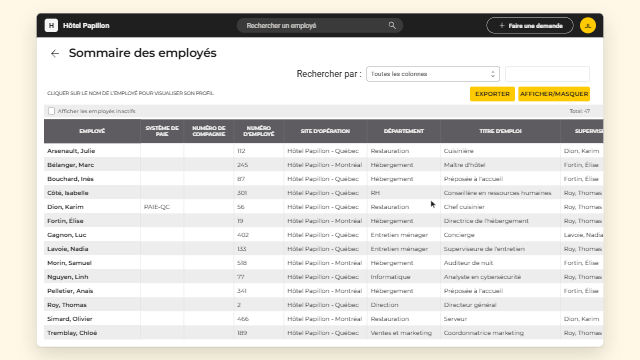
Task: Sort by the DÉPARTEMENT column header
Action: click(404, 131)
